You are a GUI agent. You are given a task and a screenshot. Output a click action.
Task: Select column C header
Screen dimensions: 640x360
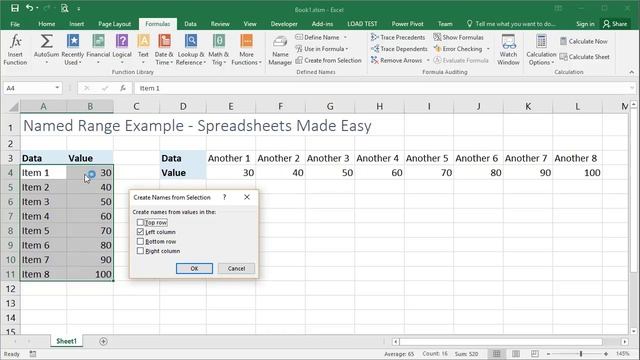(x=136, y=107)
